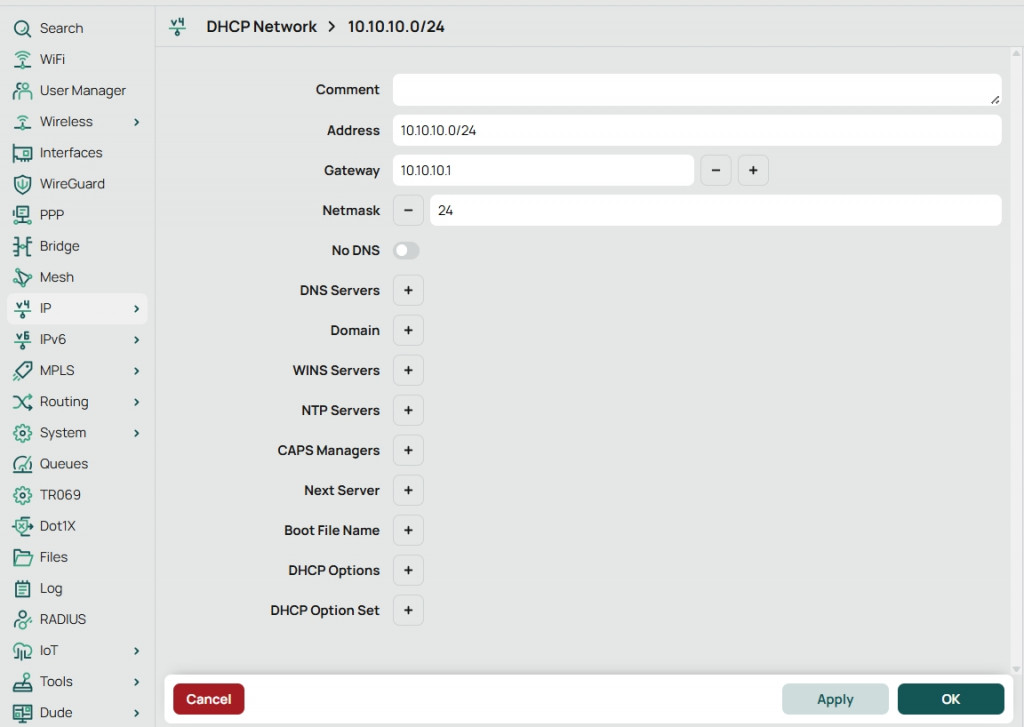Go back via DHCP Network breadcrumb link
Image resolution: width=1024 pixels, height=727 pixels.
pyautogui.click(x=261, y=27)
